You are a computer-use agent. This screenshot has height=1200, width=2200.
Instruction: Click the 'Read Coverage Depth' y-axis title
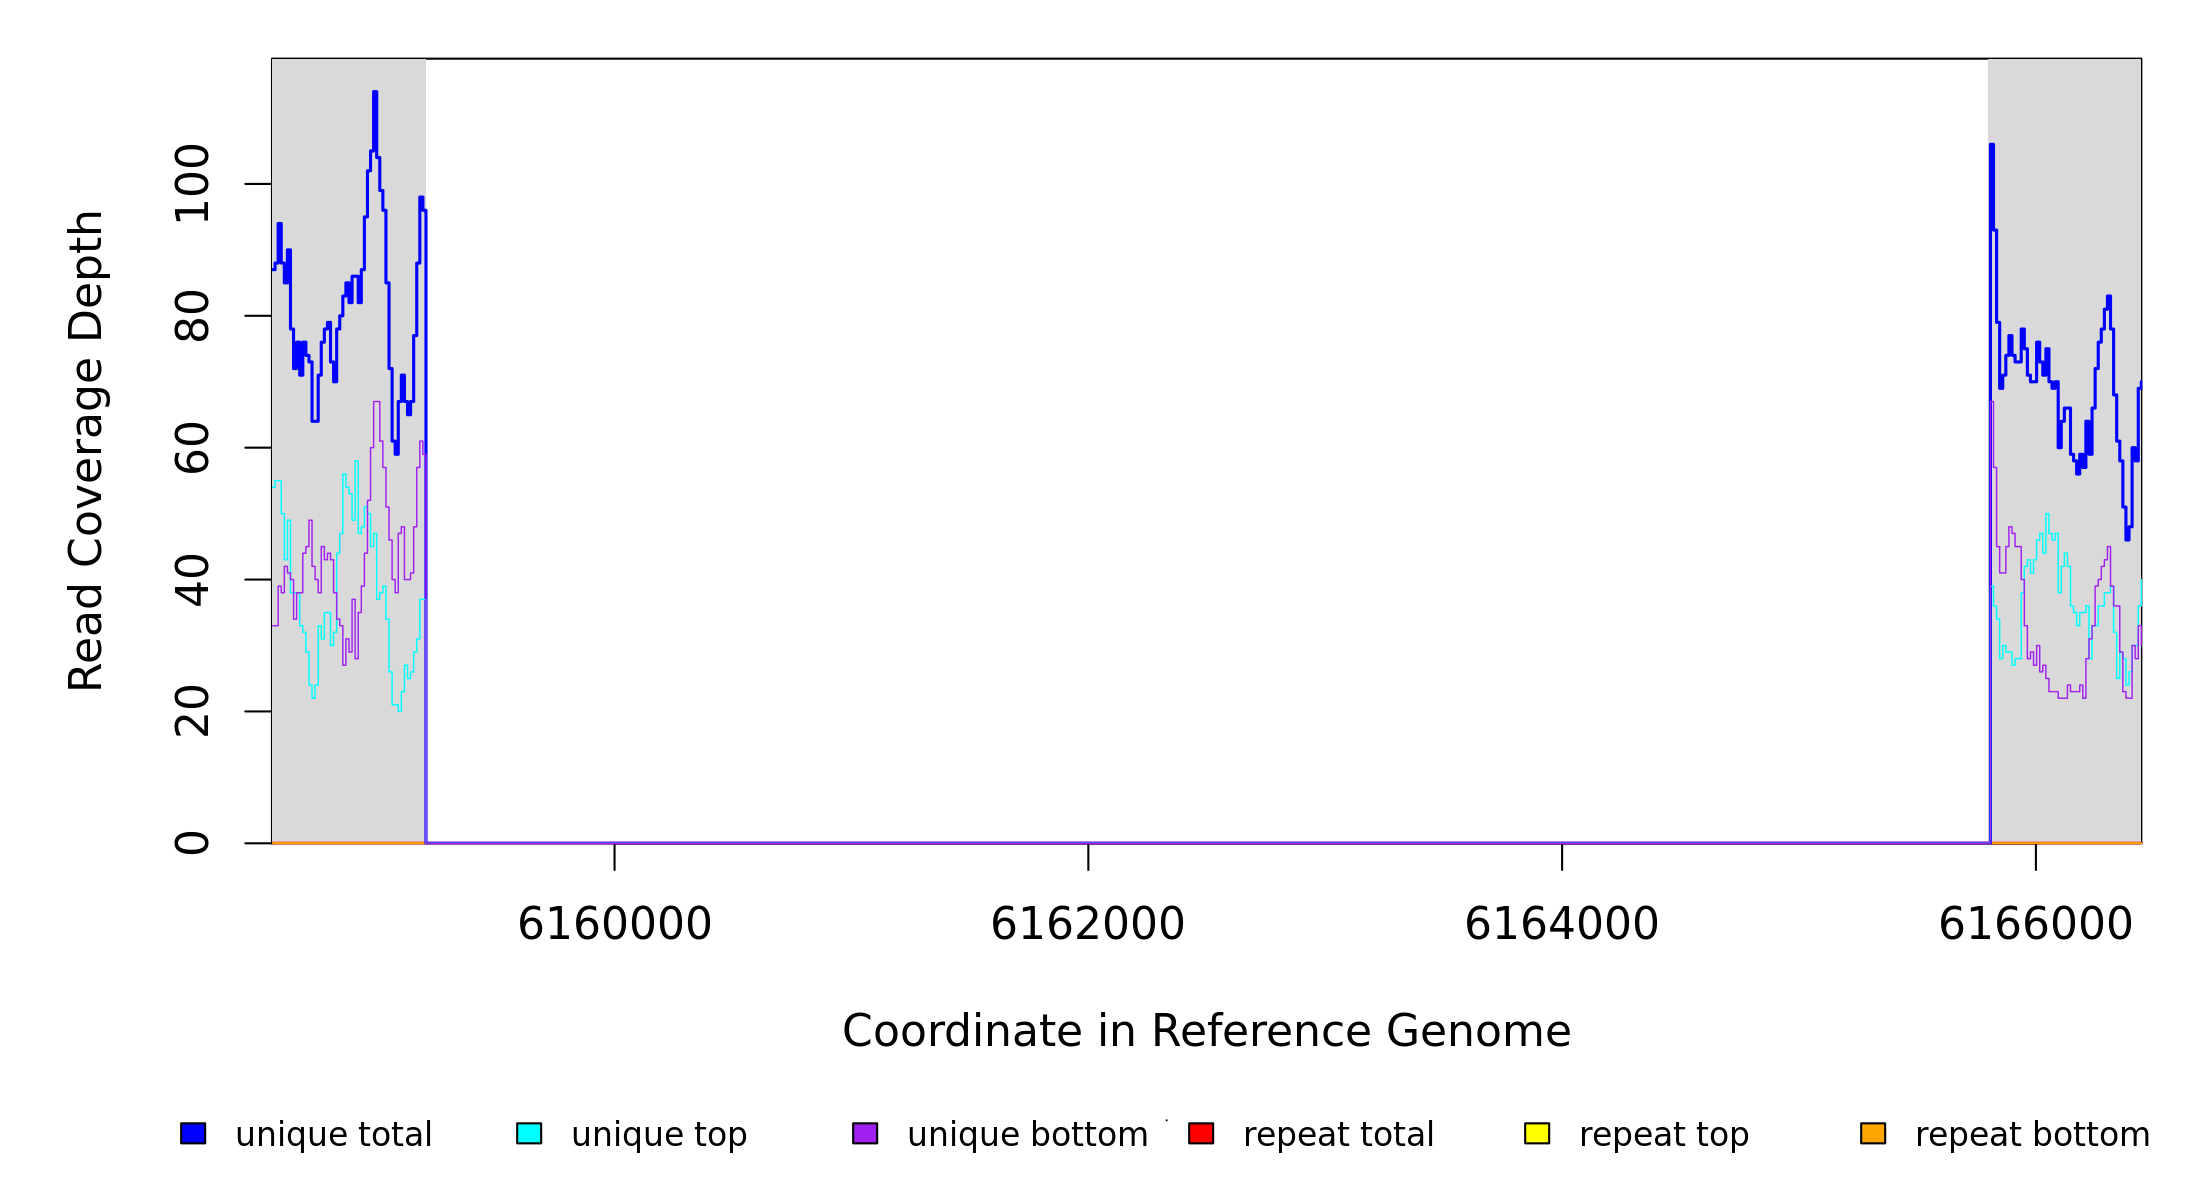(x=87, y=450)
